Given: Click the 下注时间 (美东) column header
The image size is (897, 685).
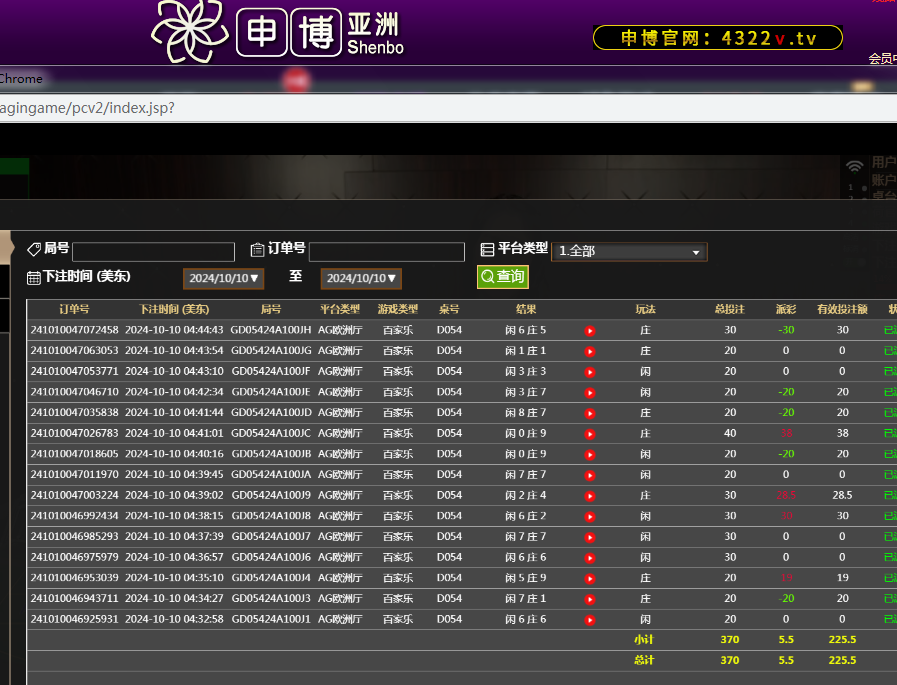Looking at the screenshot, I should coord(167,309).
